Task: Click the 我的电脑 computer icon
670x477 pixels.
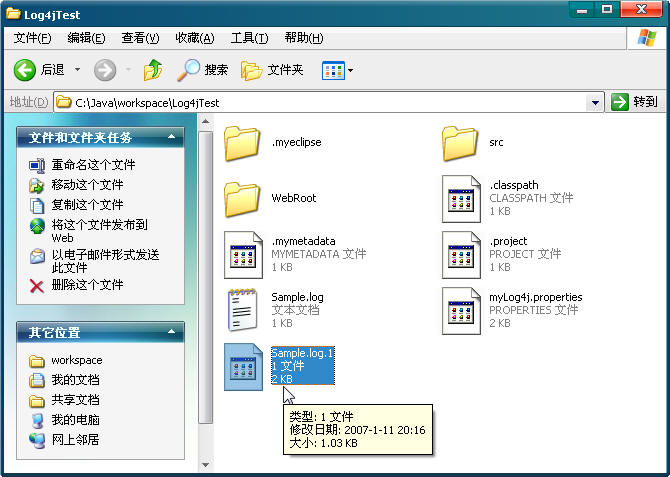Action: (37, 420)
